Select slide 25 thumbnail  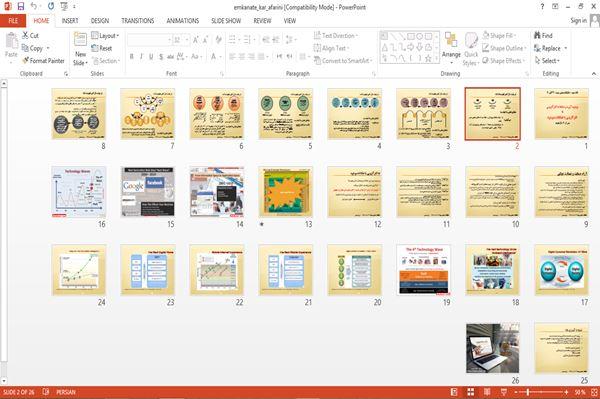[x=561, y=348]
